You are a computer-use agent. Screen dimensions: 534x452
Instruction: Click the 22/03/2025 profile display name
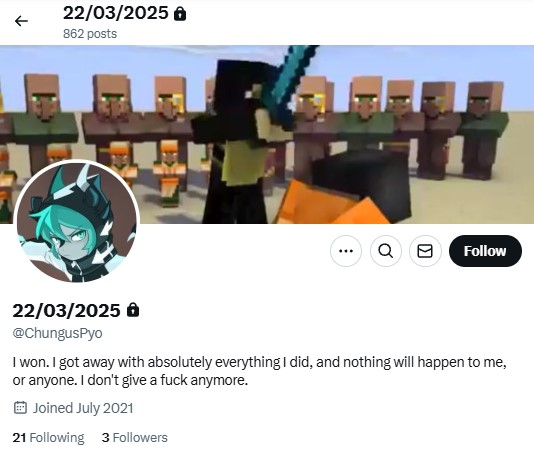pos(66,311)
